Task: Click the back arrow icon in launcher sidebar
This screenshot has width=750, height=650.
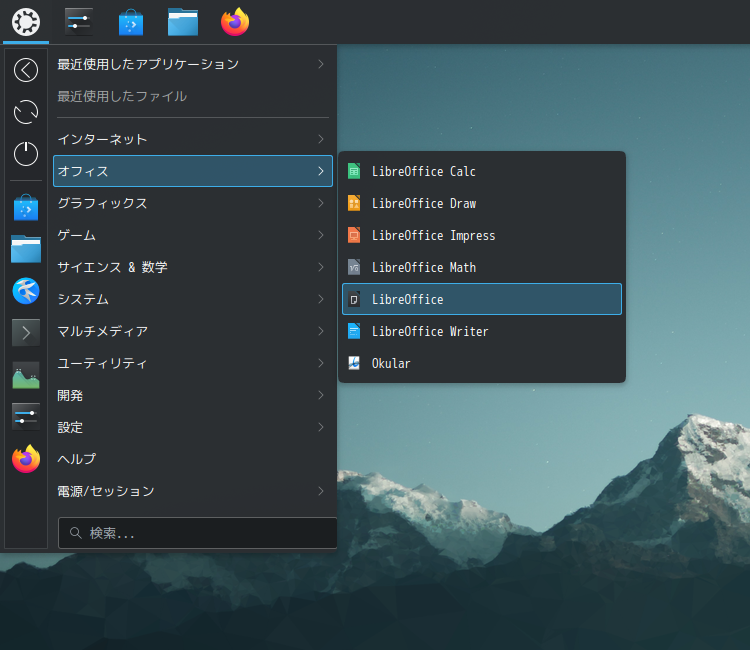Action: pos(26,70)
